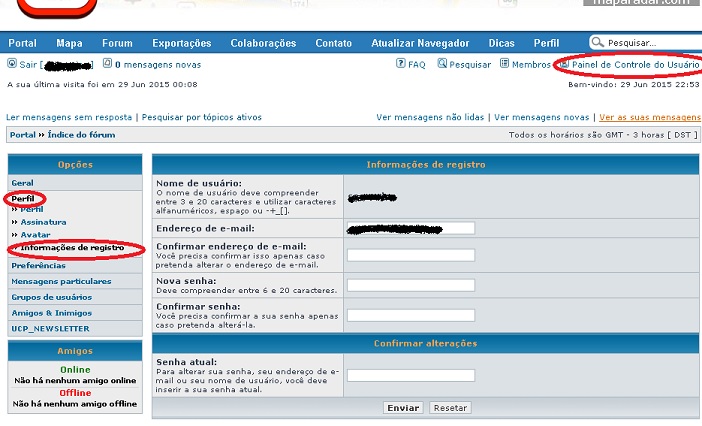The width and height of the screenshot is (702, 426).
Task: Click Pesquisar por tópicos ativos link
Action: (201, 117)
